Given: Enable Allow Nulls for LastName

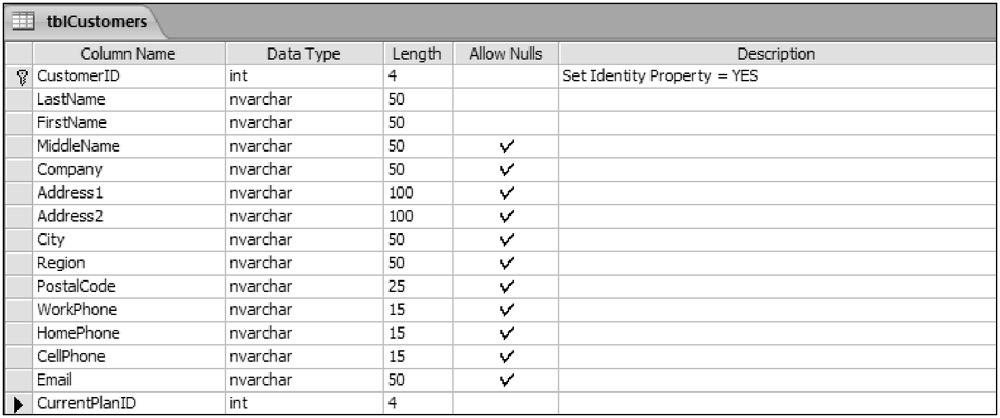Looking at the screenshot, I should tap(505, 100).
